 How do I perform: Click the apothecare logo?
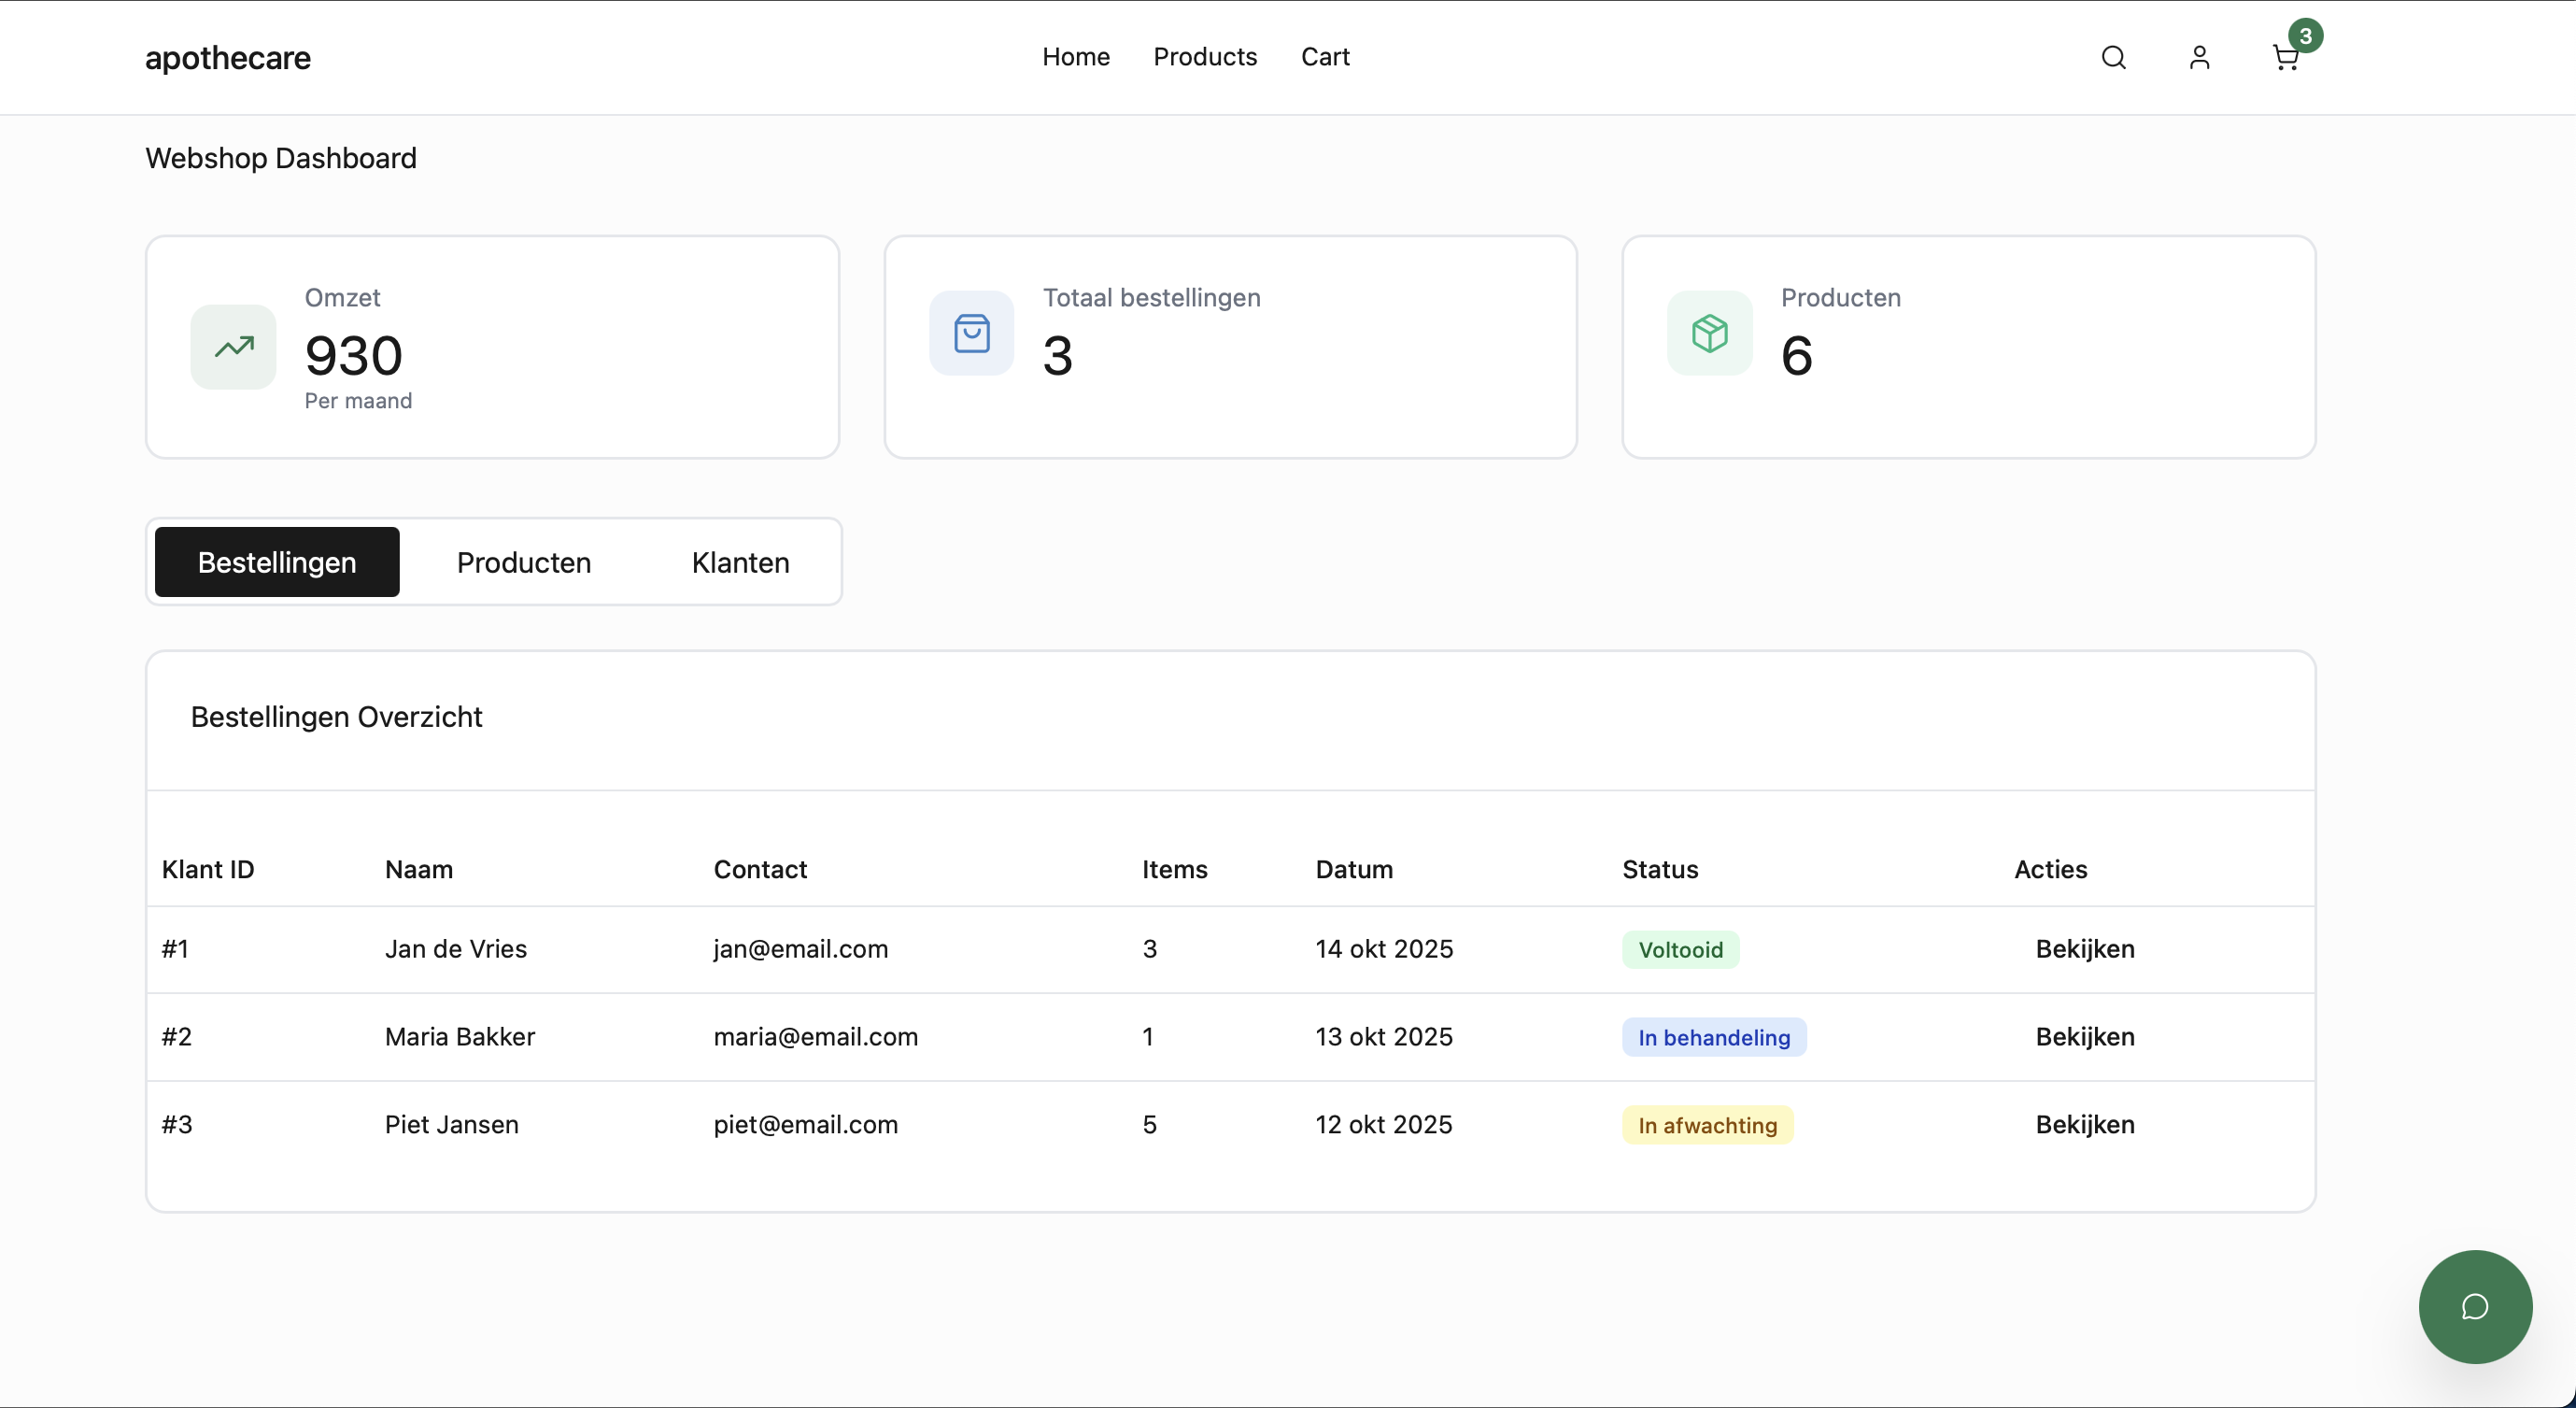click(x=227, y=58)
